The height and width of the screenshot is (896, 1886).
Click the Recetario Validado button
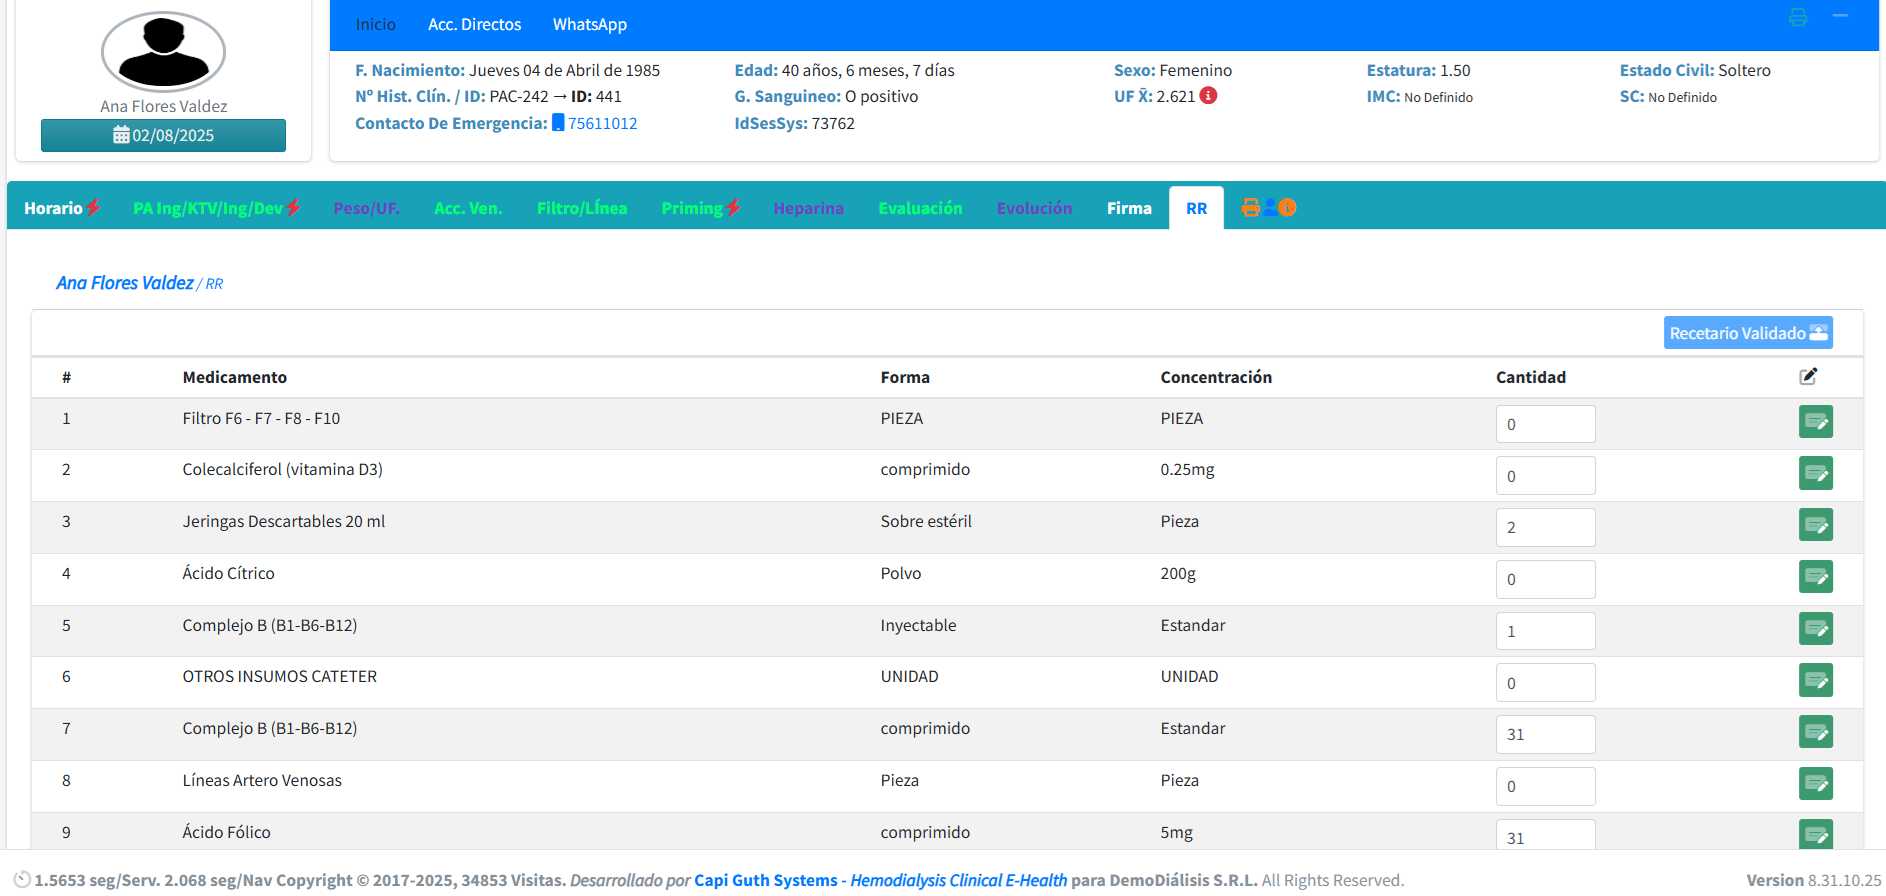click(1747, 333)
